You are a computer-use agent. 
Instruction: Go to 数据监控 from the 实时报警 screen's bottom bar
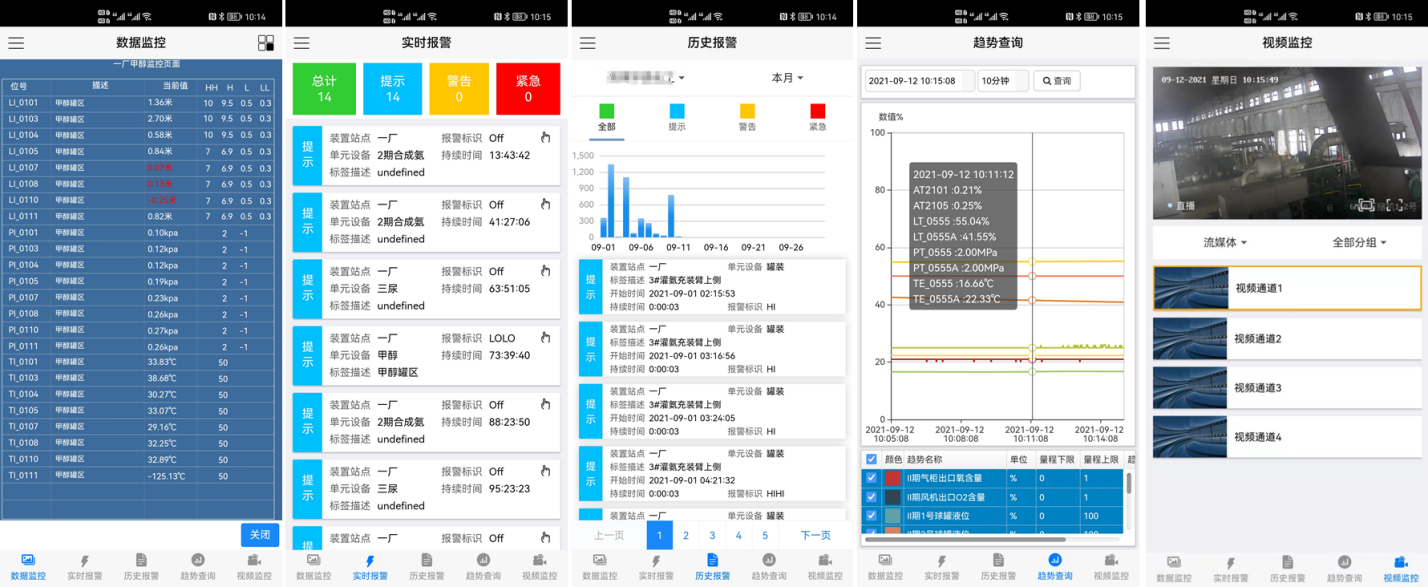pyautogui.click(x=313, y=567)
